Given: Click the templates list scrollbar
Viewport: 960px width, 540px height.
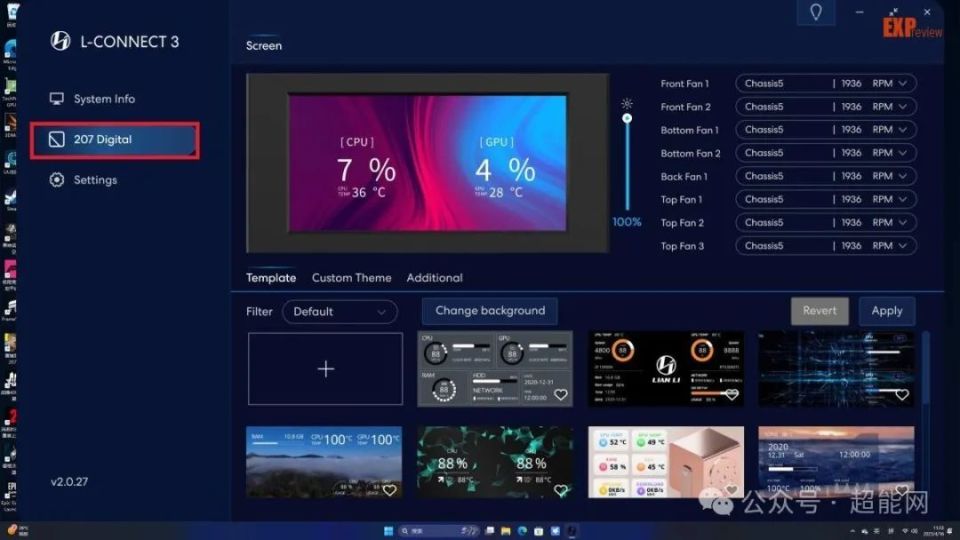Looking at the screenshot, I should point(925,367).
